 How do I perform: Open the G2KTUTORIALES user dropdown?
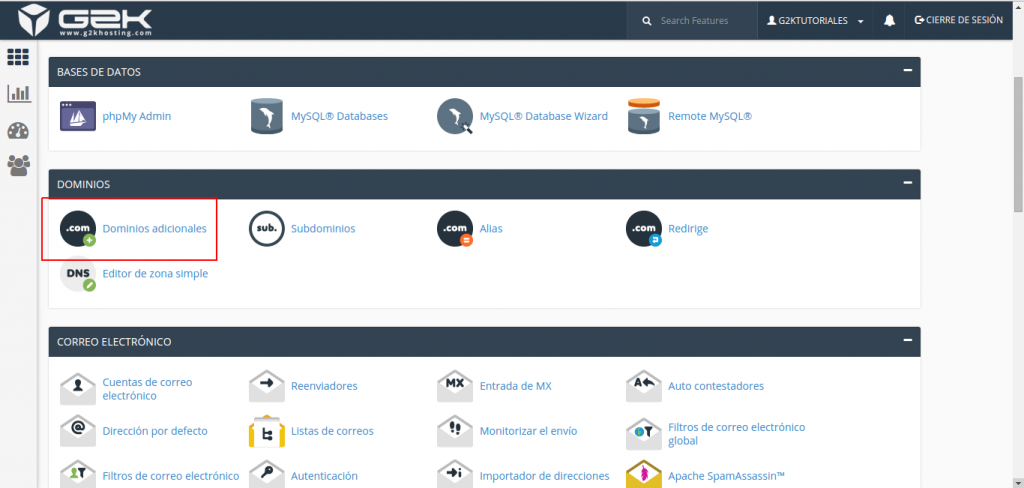point(814,20)
